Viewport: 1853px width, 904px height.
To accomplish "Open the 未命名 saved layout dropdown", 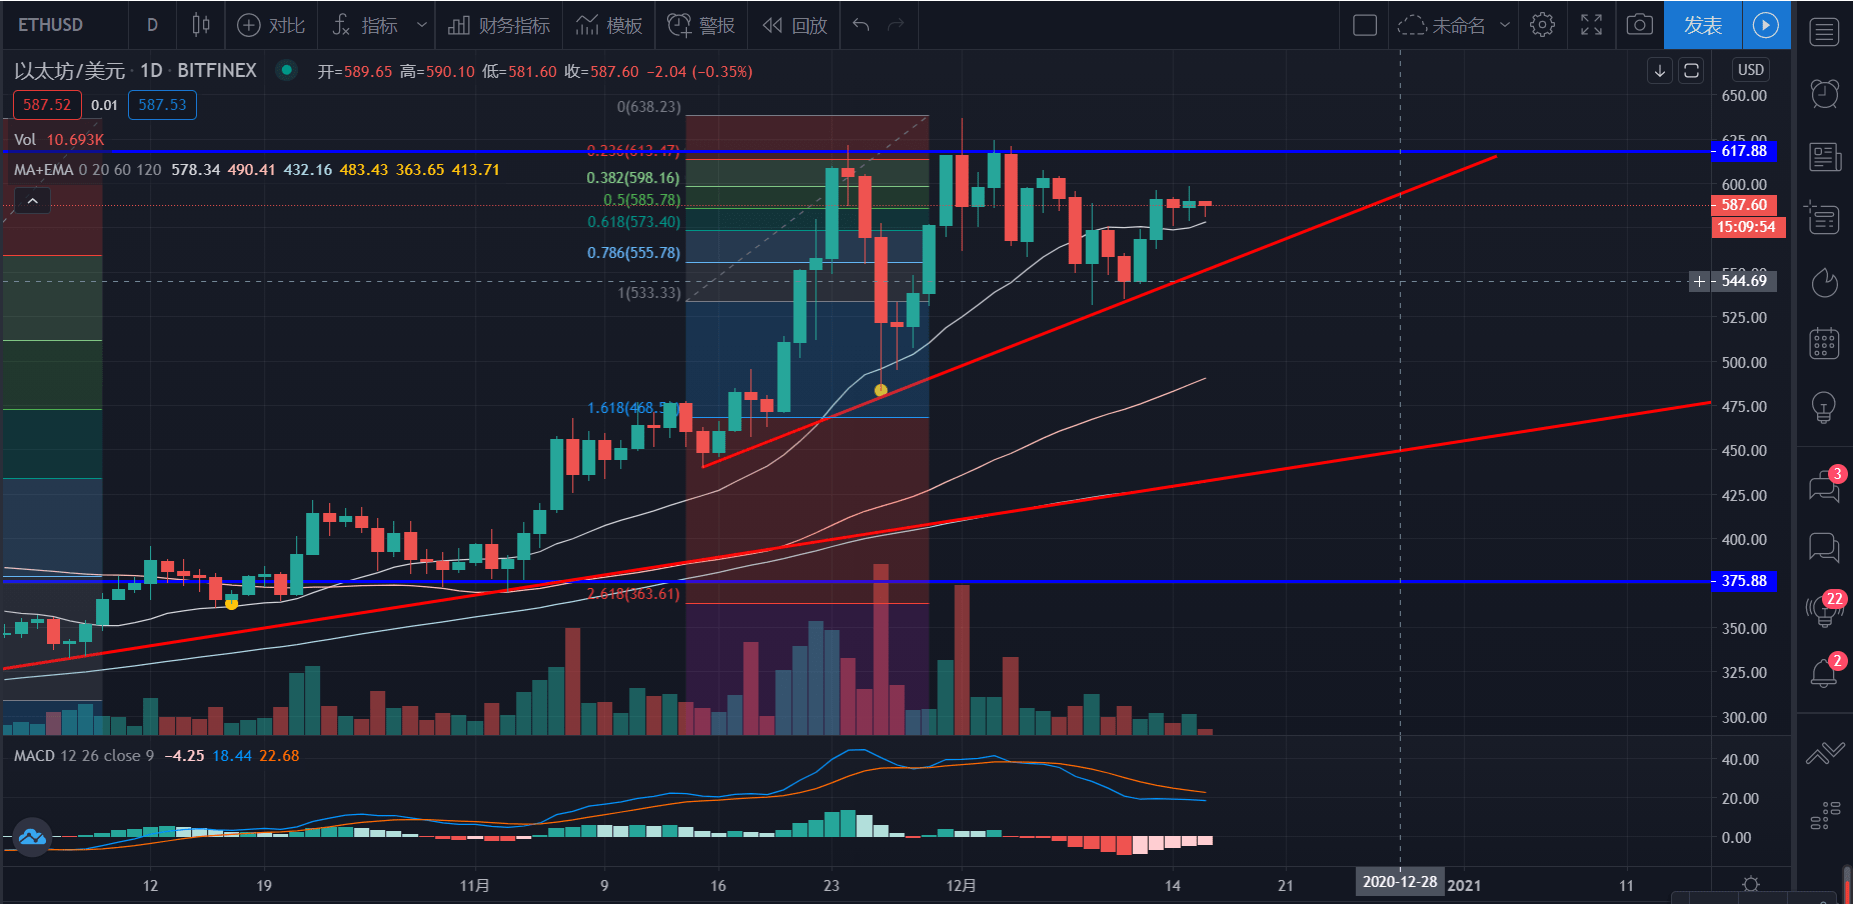I will [x=1453, y=25].
